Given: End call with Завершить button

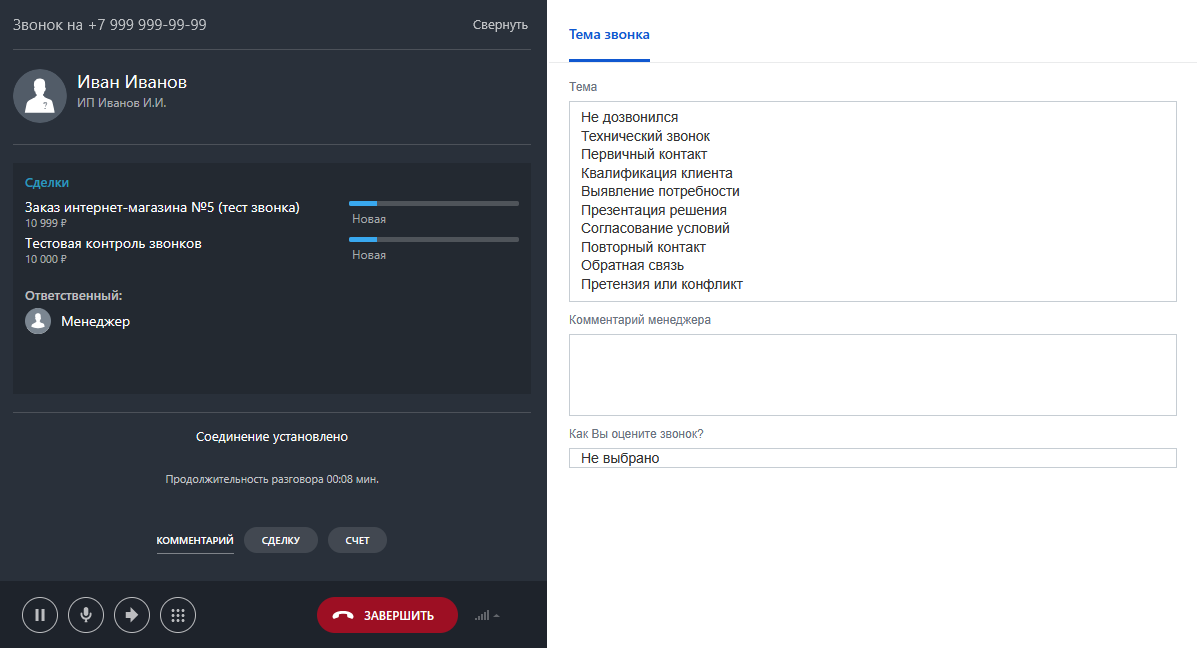Looking at the screenshot, I should pos(387,615).
